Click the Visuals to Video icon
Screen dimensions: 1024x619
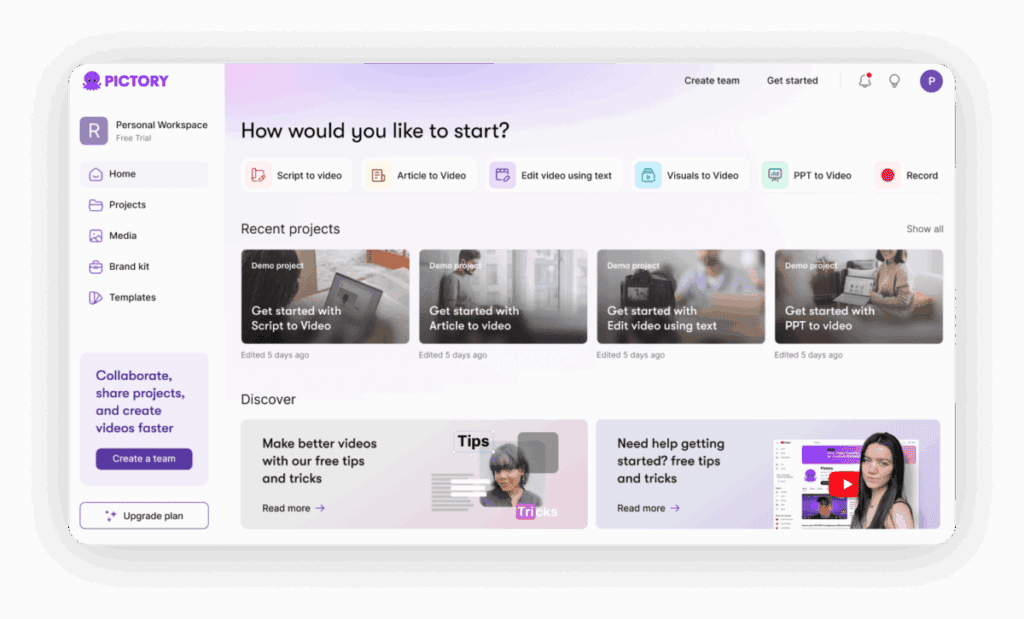point(648,175)
